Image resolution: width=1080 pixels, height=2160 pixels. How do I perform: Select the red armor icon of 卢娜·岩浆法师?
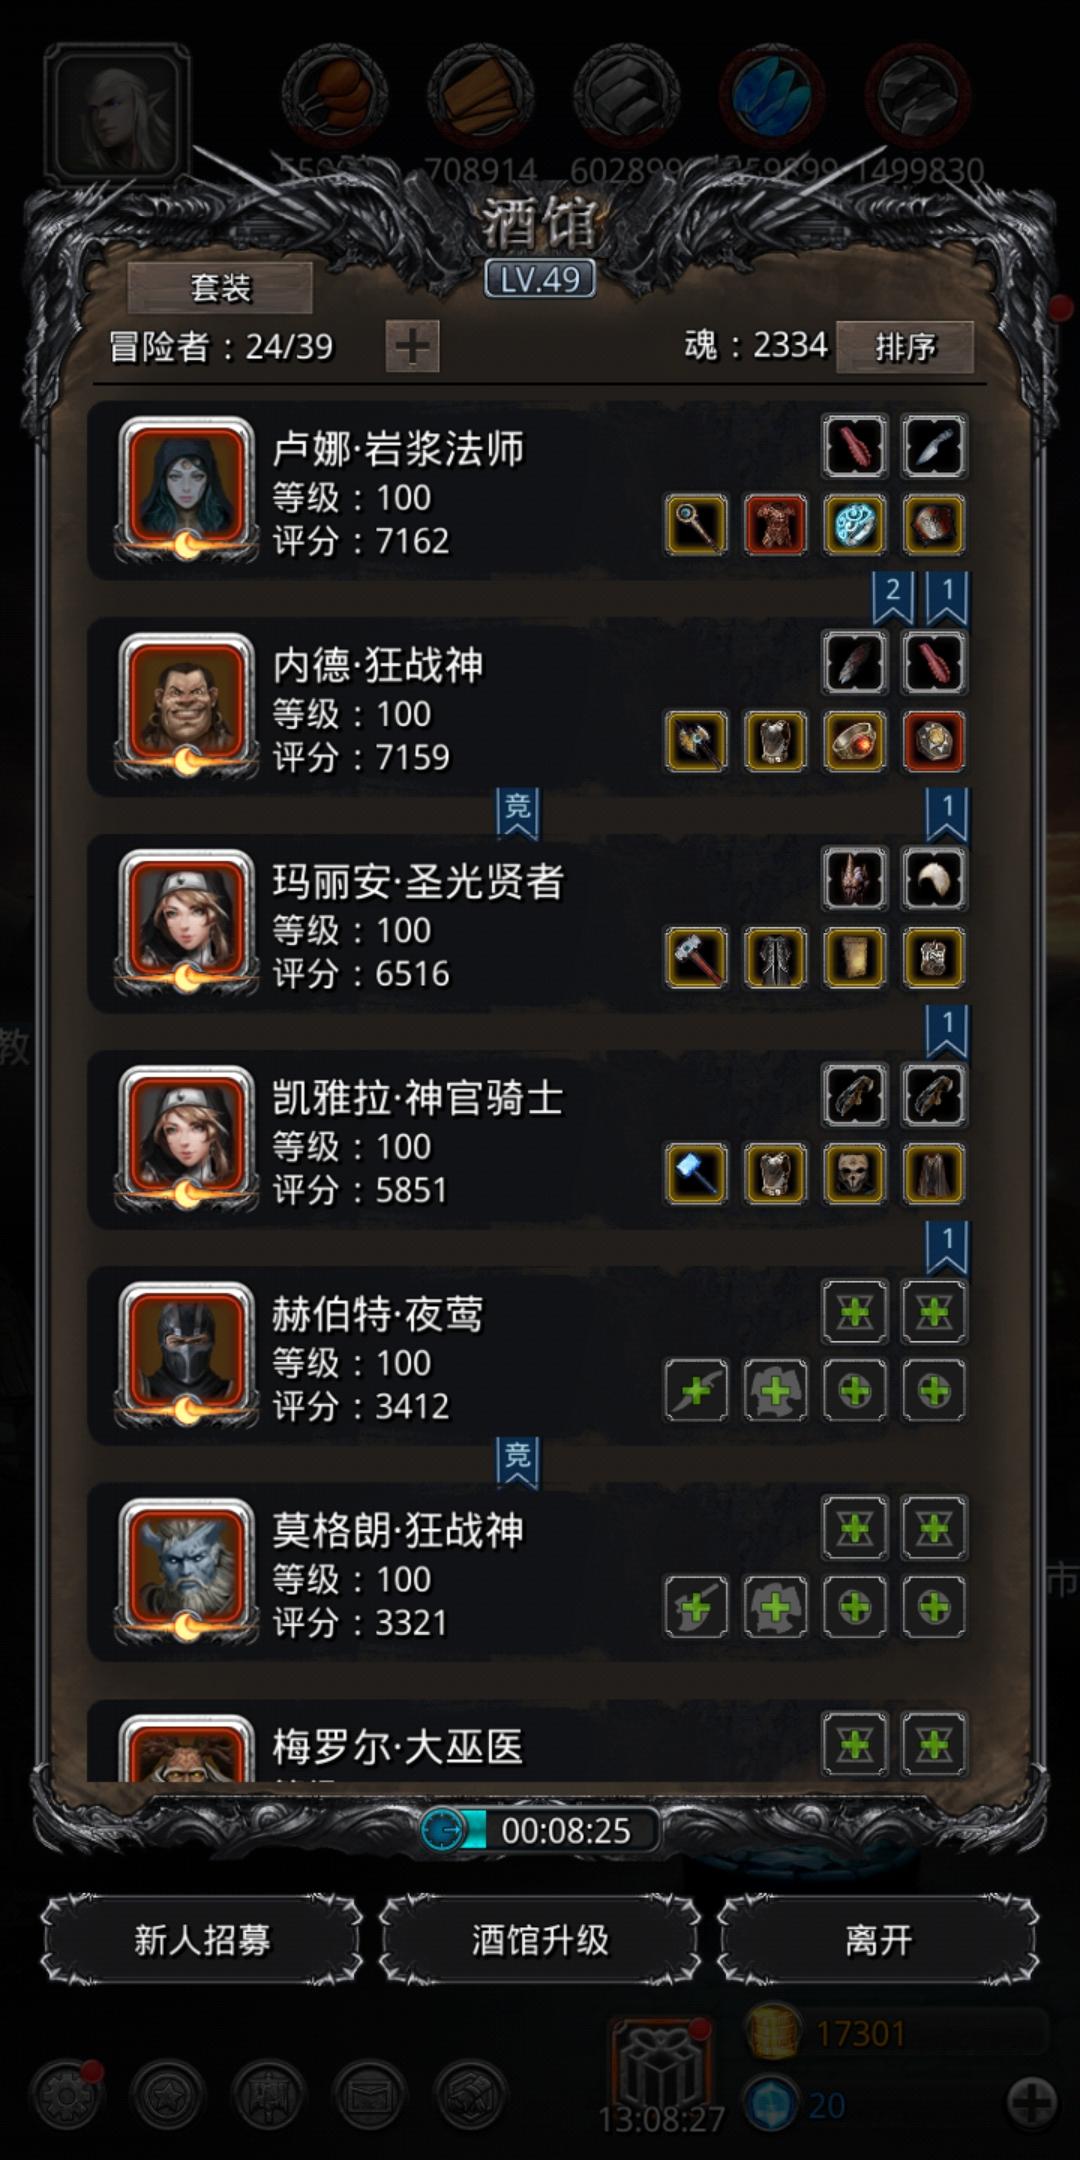(x=775, y=525)
